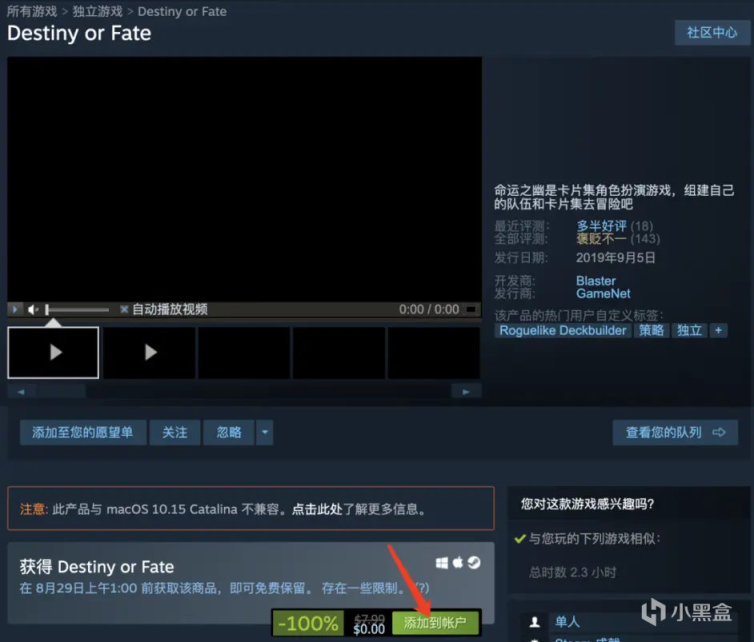Toggle the 自动播放视频 checkbox
The width and height of the screenshot is (754, 642).
click(124, 309)
